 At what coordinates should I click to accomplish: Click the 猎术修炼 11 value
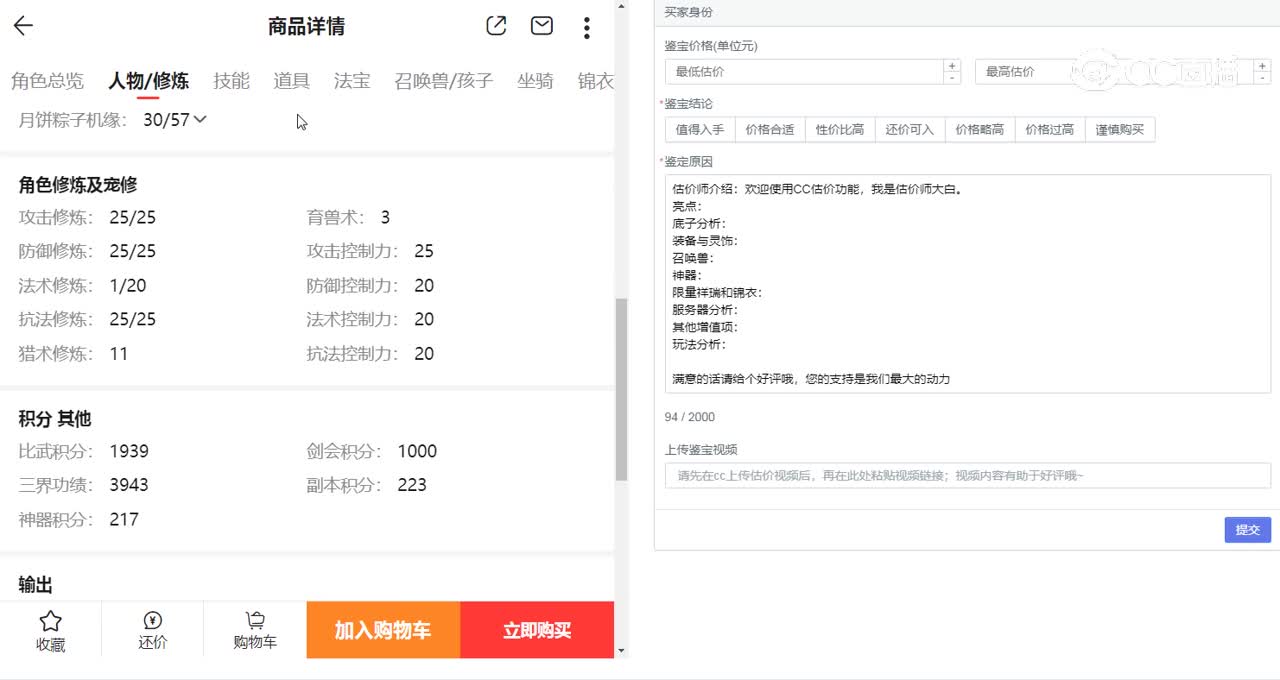[x=119, y=353]
